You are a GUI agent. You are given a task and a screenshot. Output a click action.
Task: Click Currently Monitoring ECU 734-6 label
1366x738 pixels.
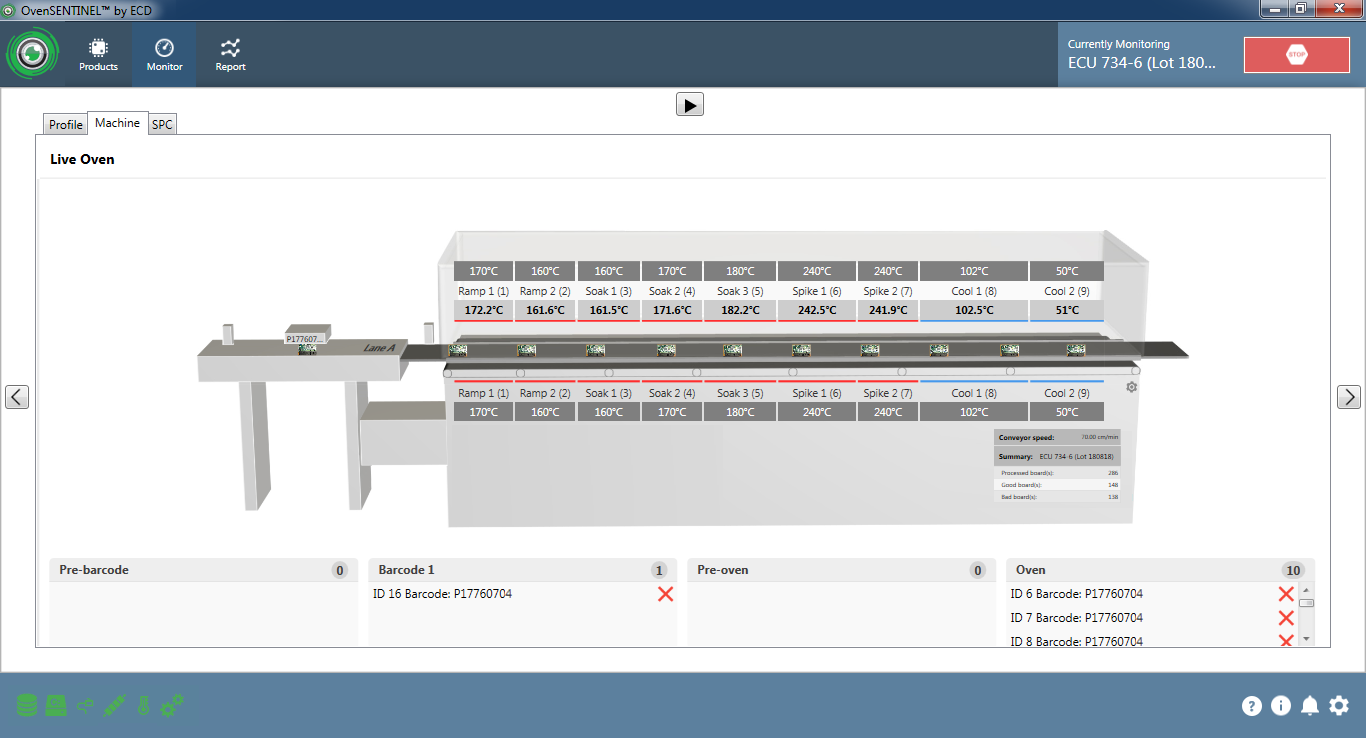(x=1142, y=54)
